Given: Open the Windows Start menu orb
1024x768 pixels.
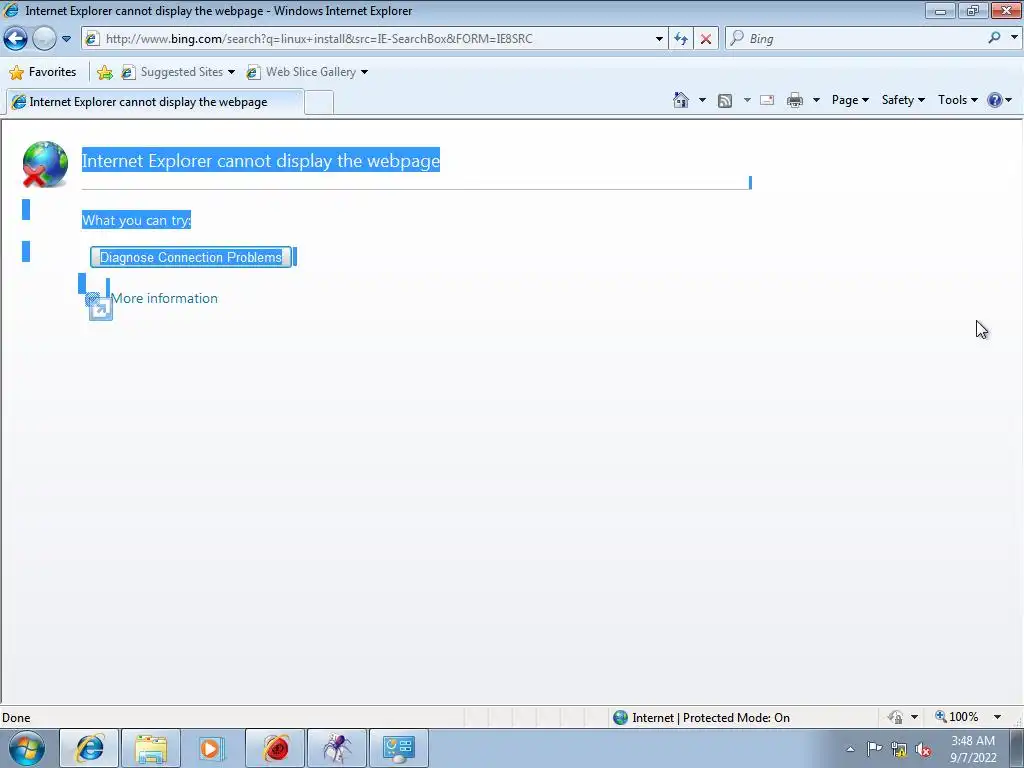Looking at the screenshot, I should (27, 748).
